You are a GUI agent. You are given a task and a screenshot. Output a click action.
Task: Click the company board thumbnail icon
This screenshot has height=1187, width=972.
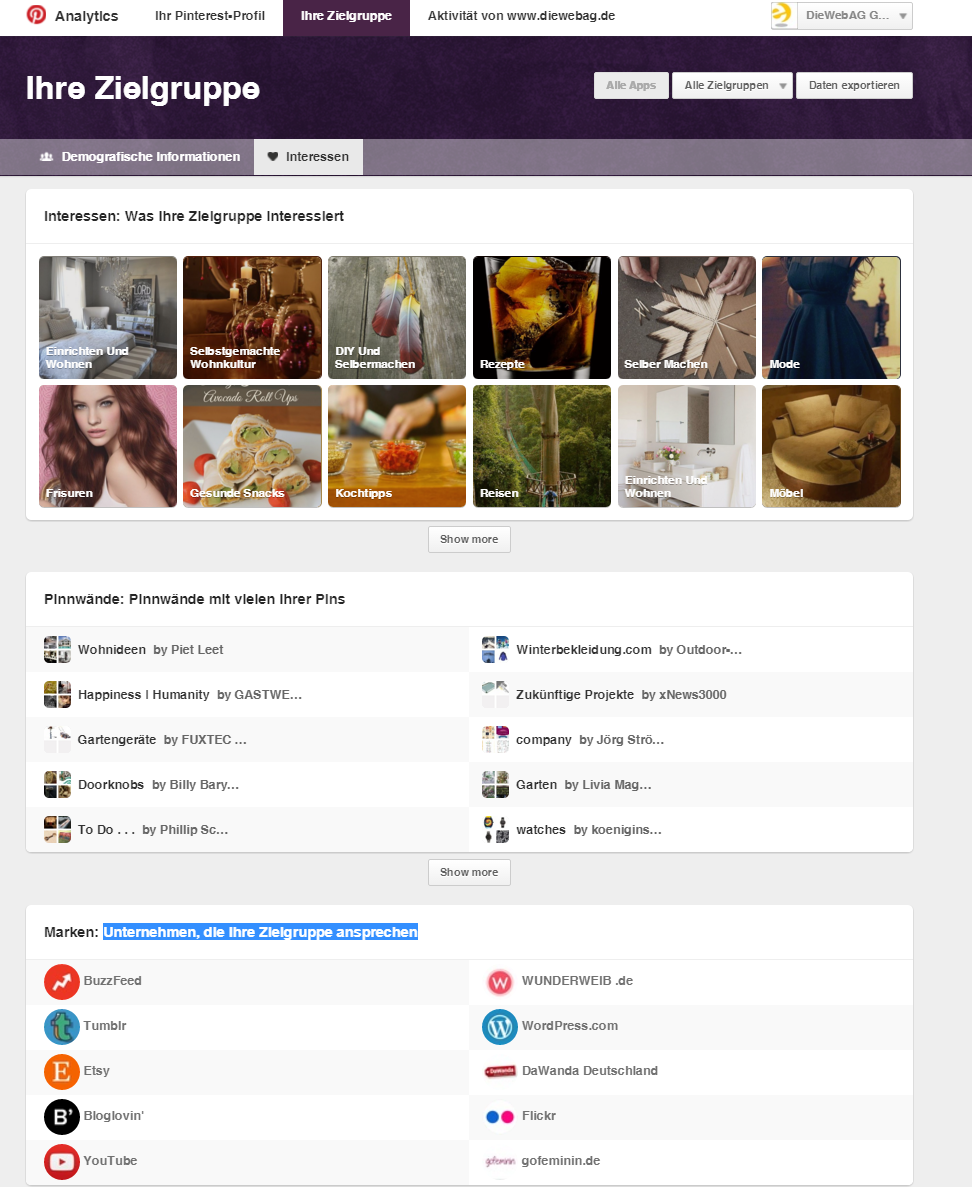tap(496, 740)
